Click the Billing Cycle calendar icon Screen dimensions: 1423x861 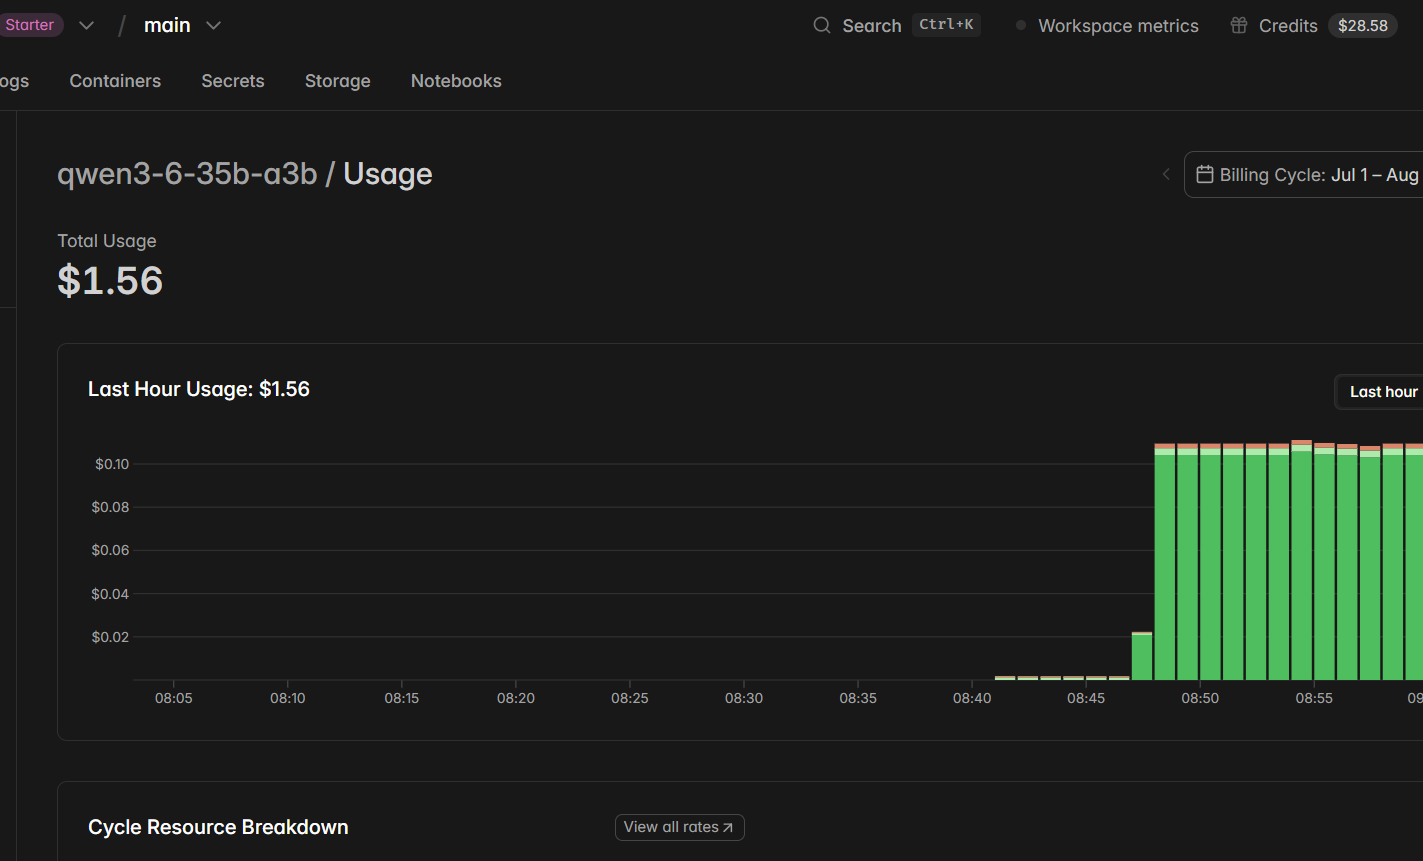[1205, 174]
